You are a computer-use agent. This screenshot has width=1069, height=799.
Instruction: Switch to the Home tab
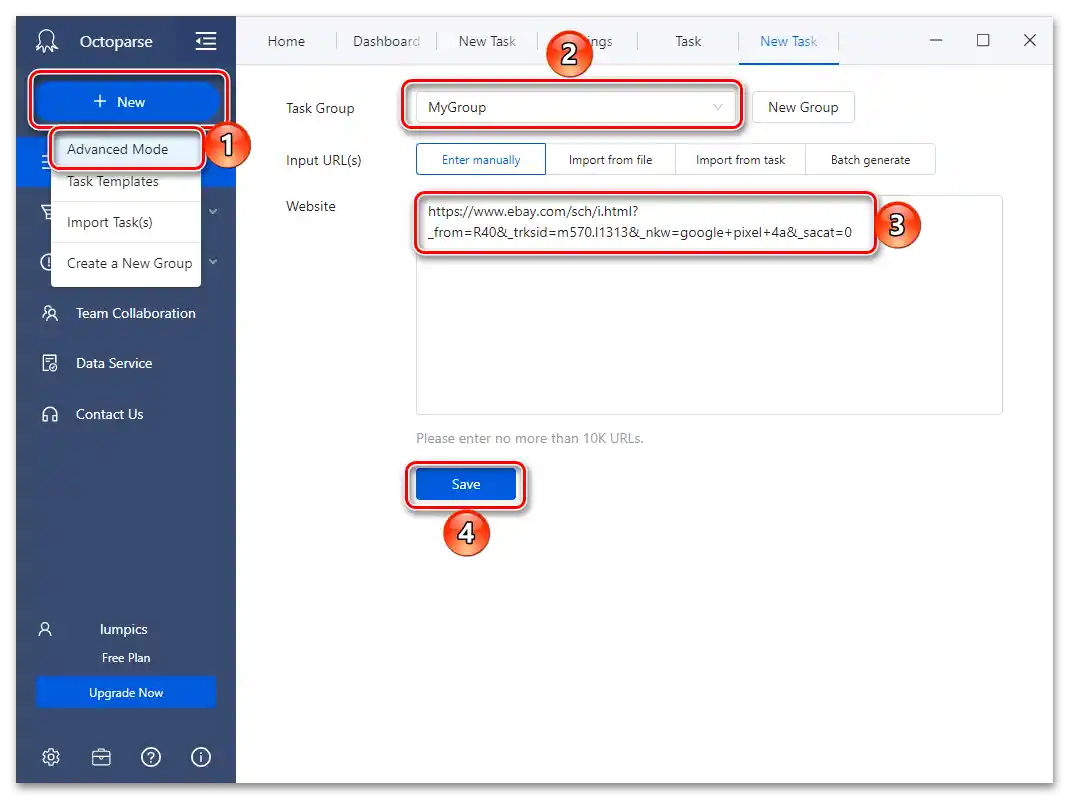(286, 41)
